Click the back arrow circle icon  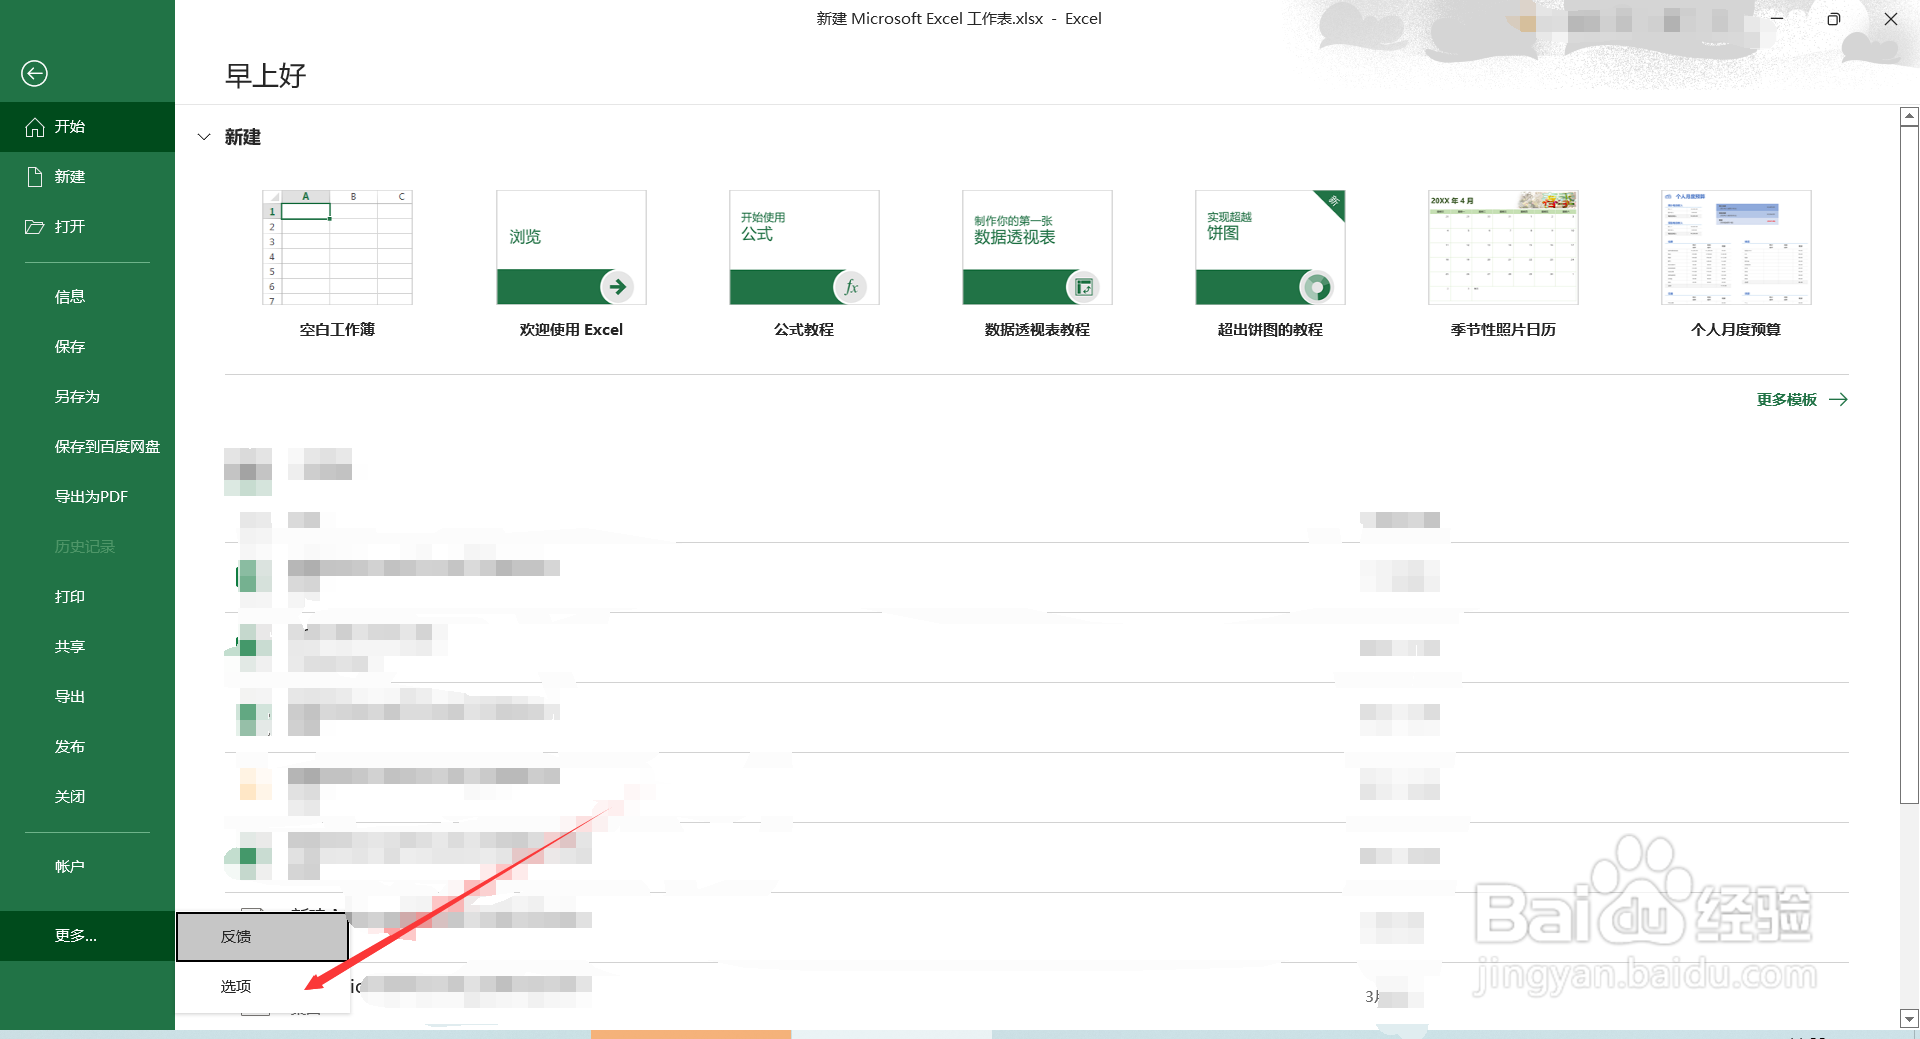34,73
